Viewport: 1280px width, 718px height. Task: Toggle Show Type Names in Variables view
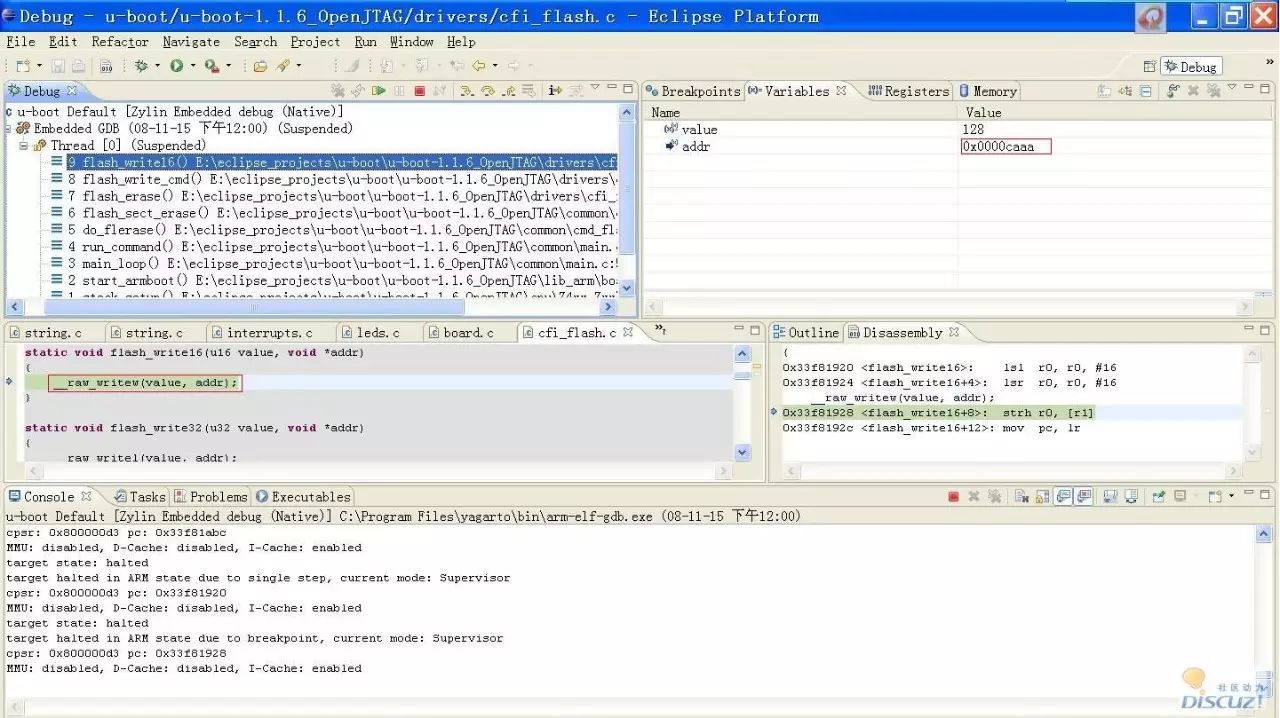point(1104,91)
